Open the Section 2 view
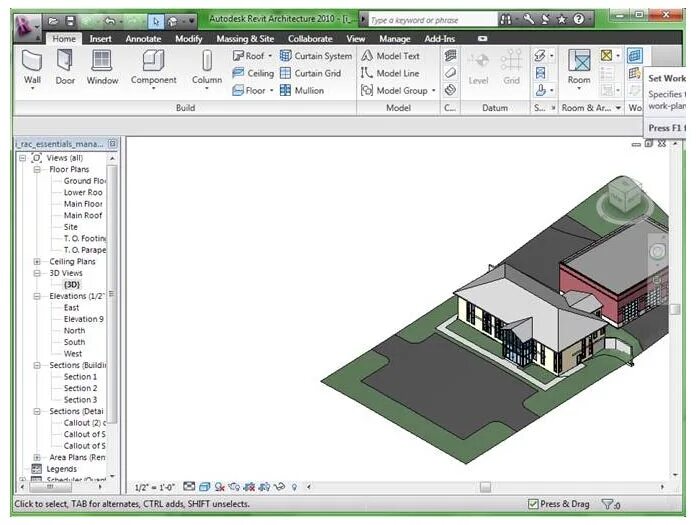 (x=80, y=388)
